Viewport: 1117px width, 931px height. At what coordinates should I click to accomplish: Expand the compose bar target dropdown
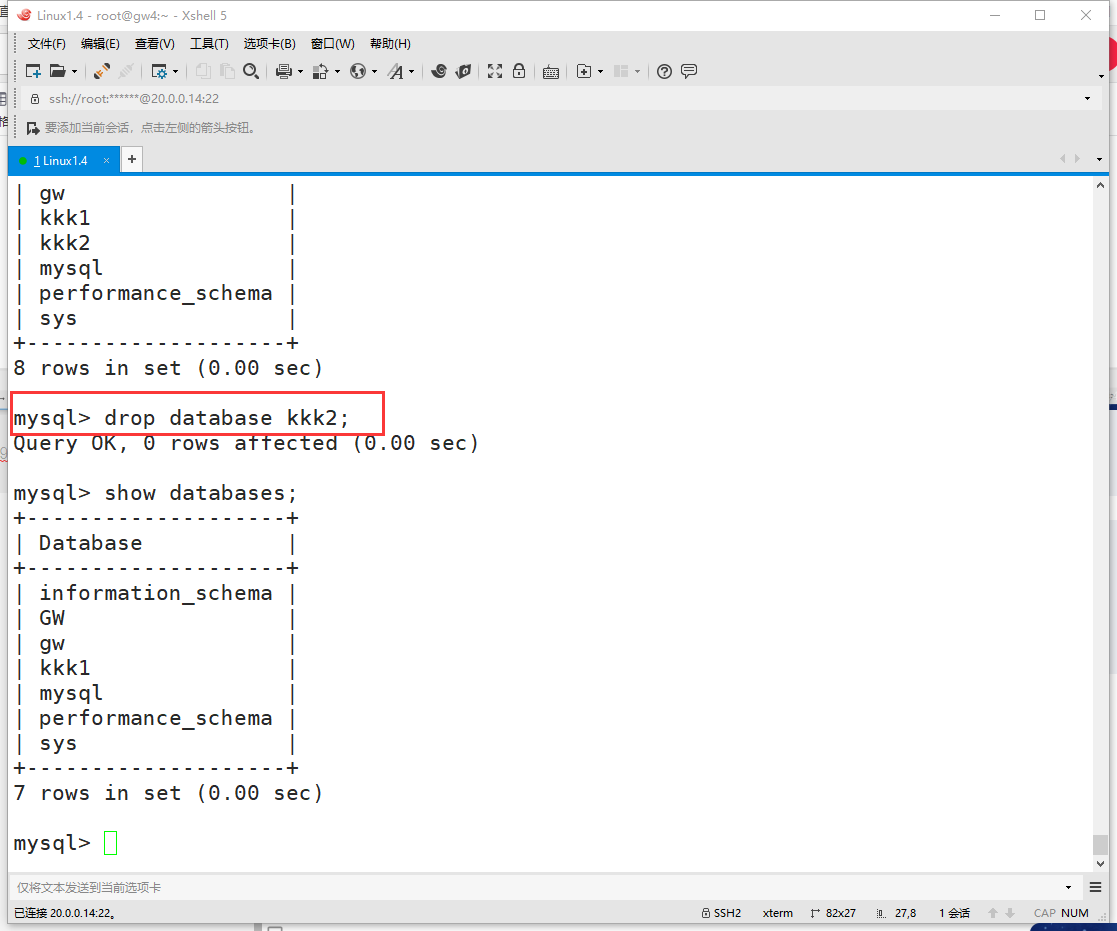(1069, 888)
